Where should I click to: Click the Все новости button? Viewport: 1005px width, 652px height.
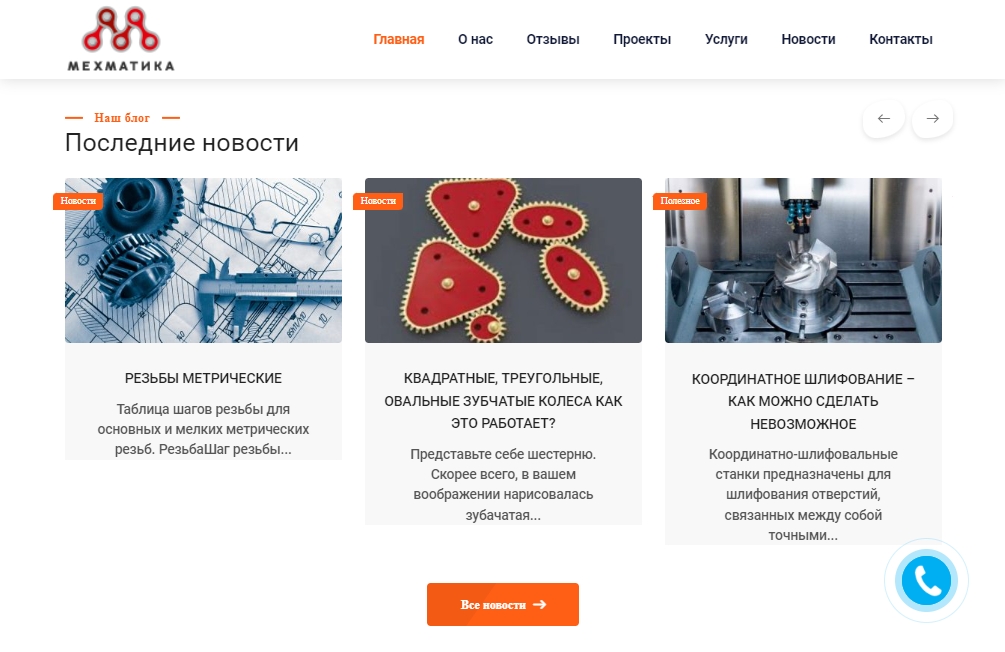click(503, 605)
